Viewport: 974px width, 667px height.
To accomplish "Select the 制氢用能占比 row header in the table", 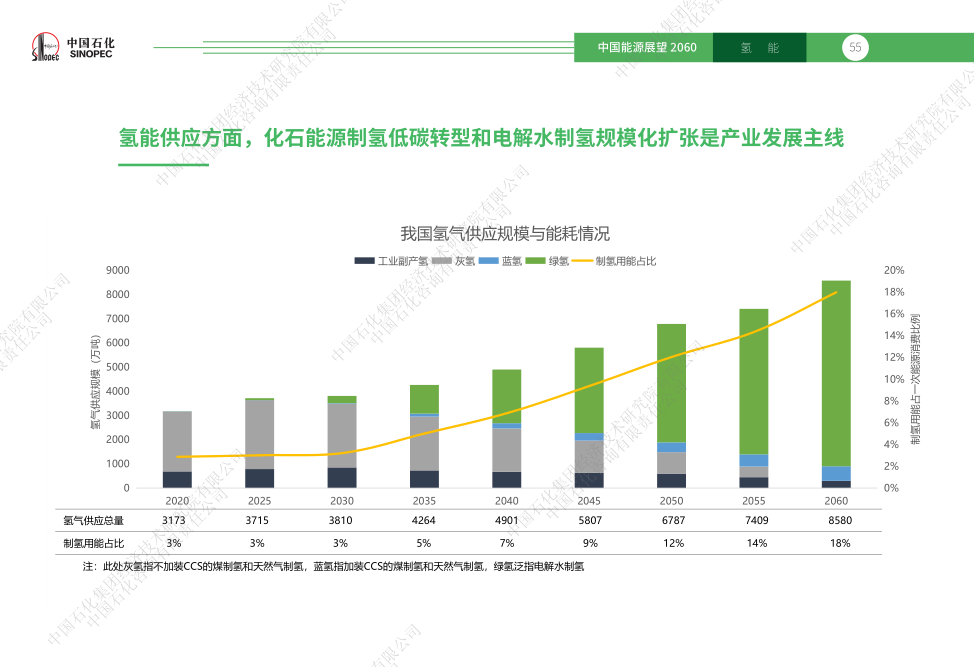I will 93,543.
